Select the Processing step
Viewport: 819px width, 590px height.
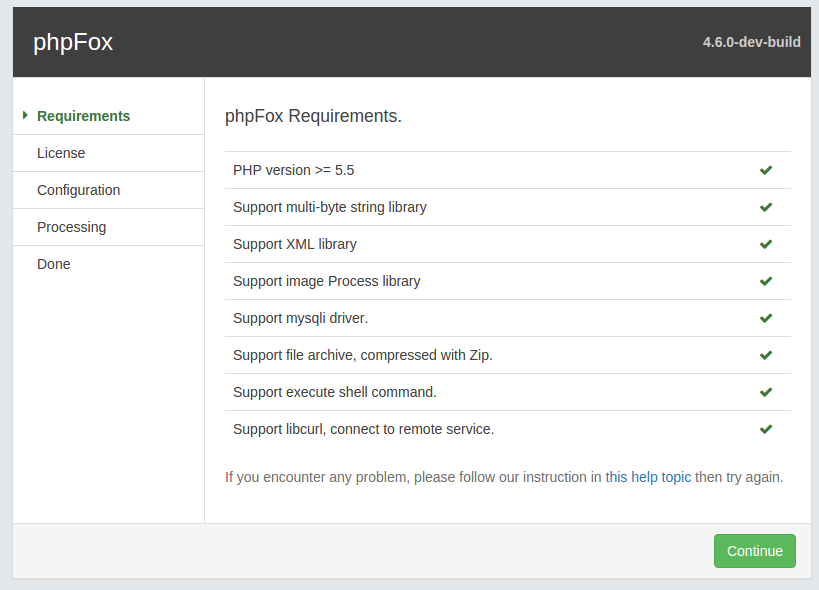click(x=72, y=227)
